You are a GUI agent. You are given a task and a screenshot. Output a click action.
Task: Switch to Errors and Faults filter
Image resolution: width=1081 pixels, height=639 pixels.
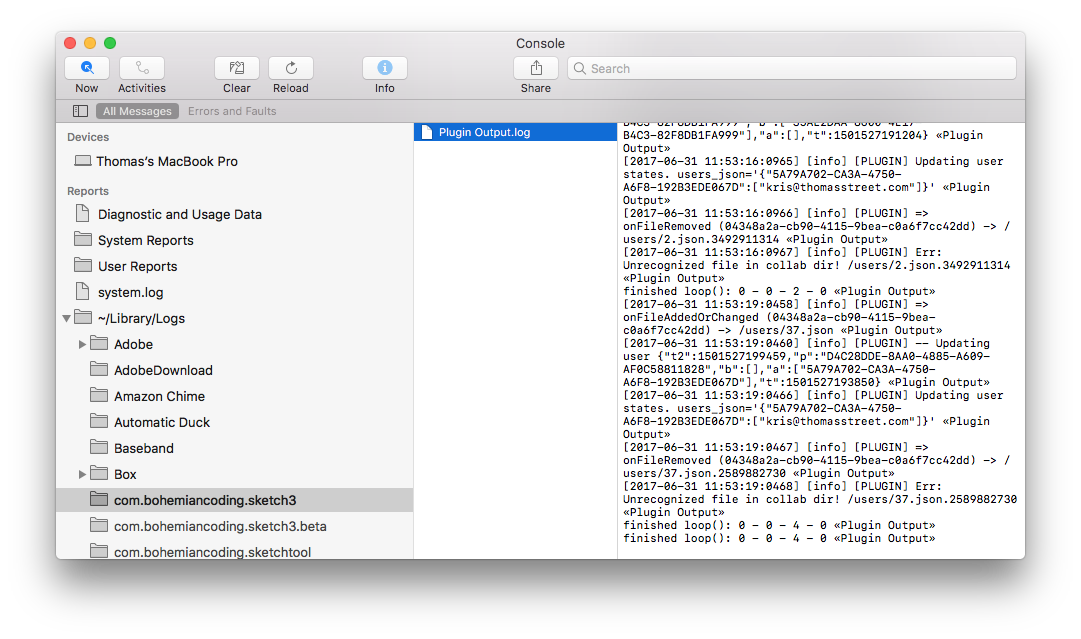click(232, 111)
